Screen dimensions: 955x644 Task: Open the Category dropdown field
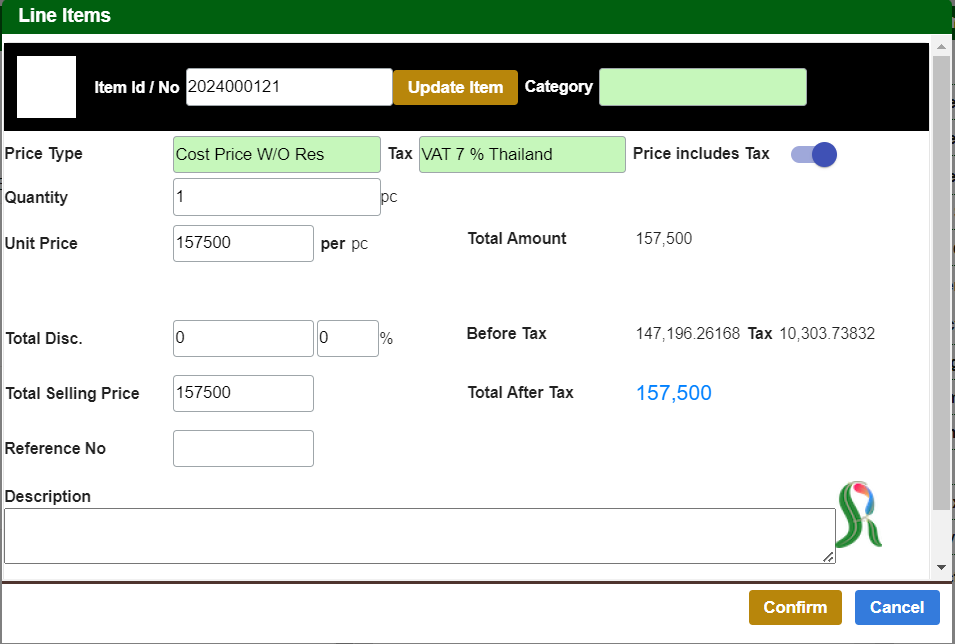pos(703,87)
